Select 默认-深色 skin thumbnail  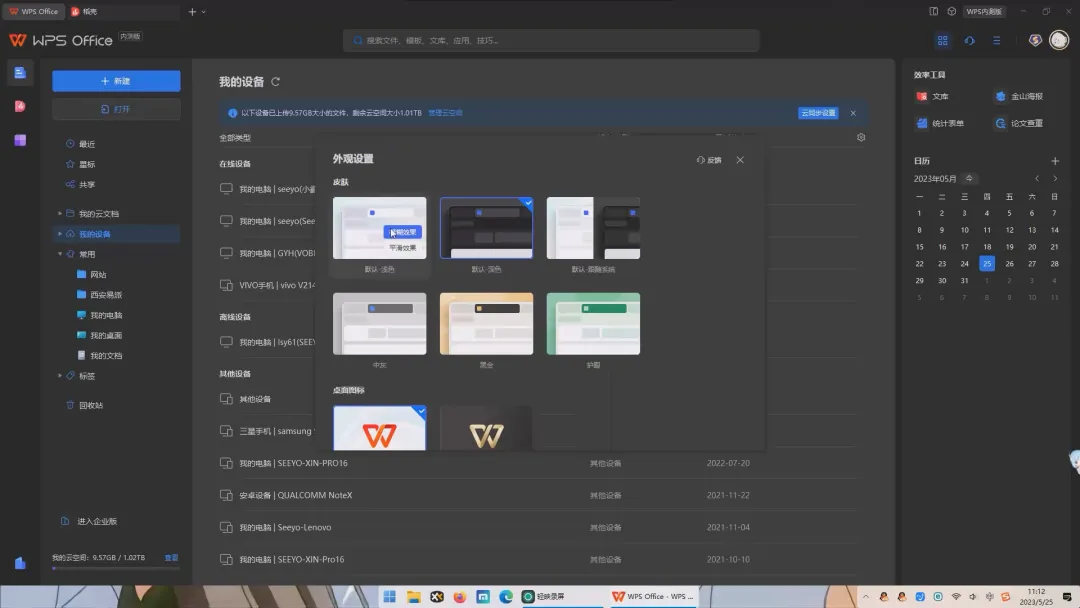click(486, 228)
